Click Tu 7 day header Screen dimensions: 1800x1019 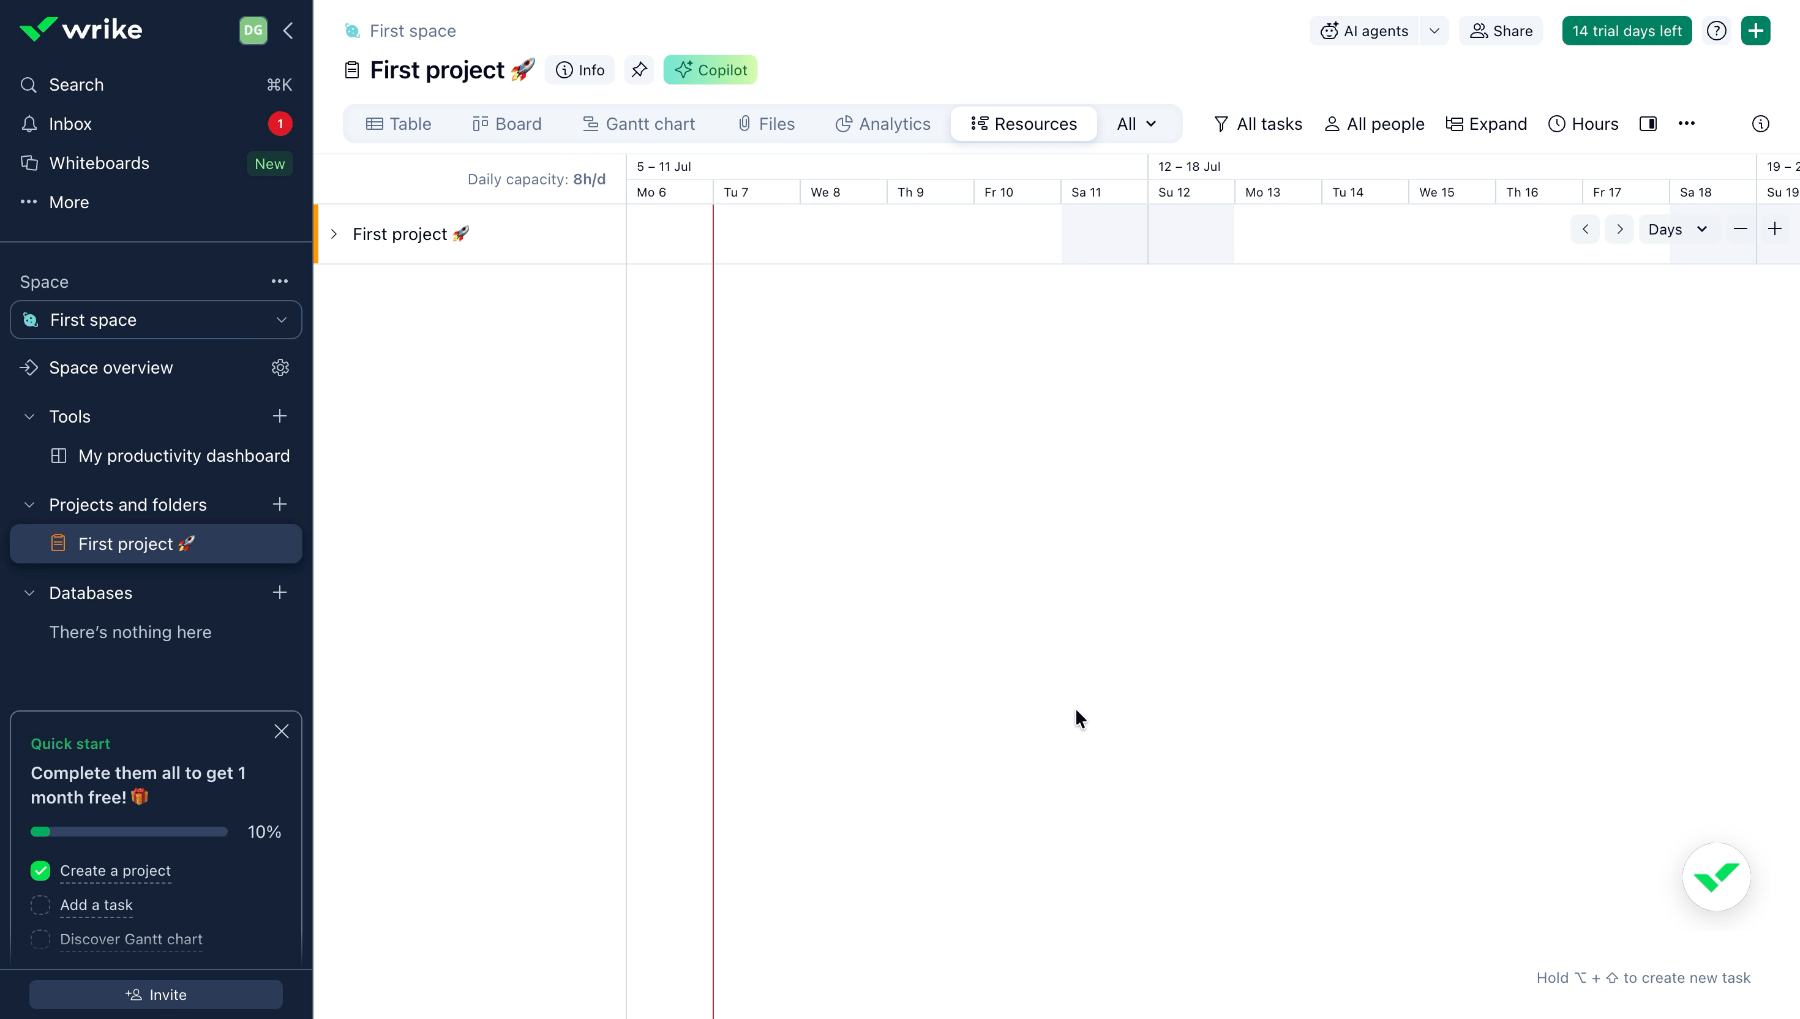(x=756, y=192)
